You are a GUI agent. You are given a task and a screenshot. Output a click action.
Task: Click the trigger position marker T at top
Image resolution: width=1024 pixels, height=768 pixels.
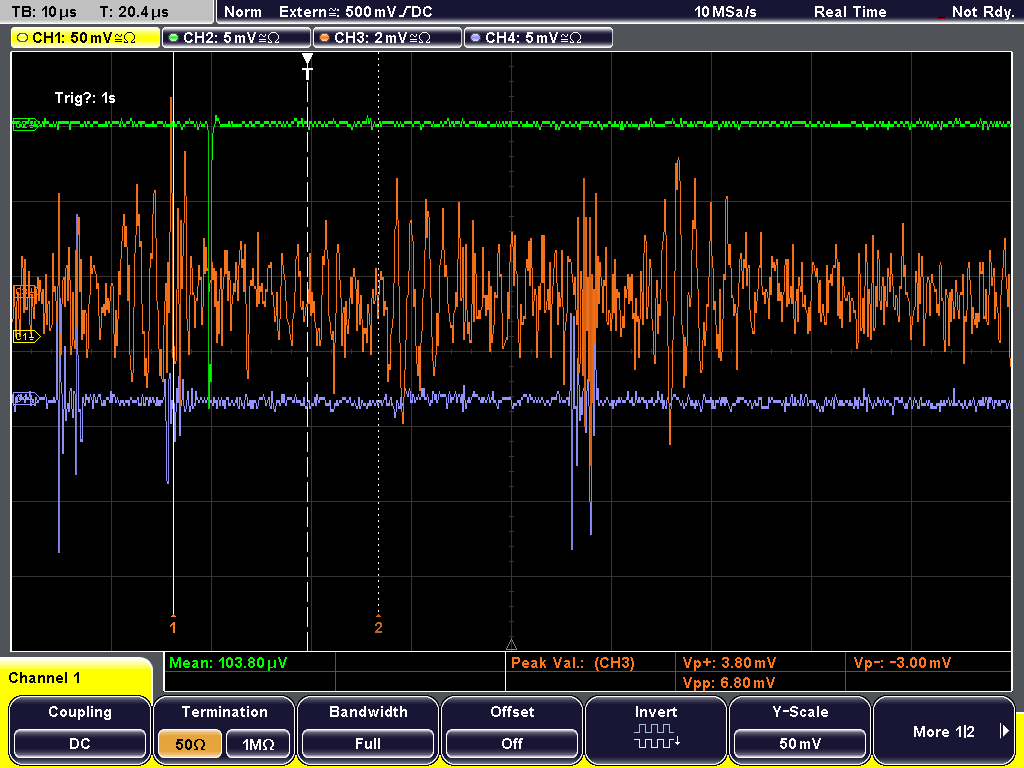308,66
